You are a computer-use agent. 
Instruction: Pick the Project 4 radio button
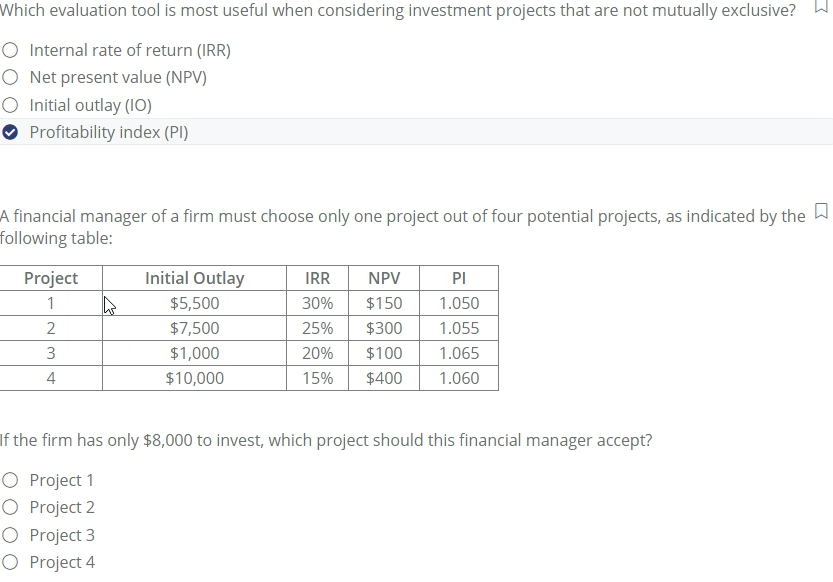point(10,562)
